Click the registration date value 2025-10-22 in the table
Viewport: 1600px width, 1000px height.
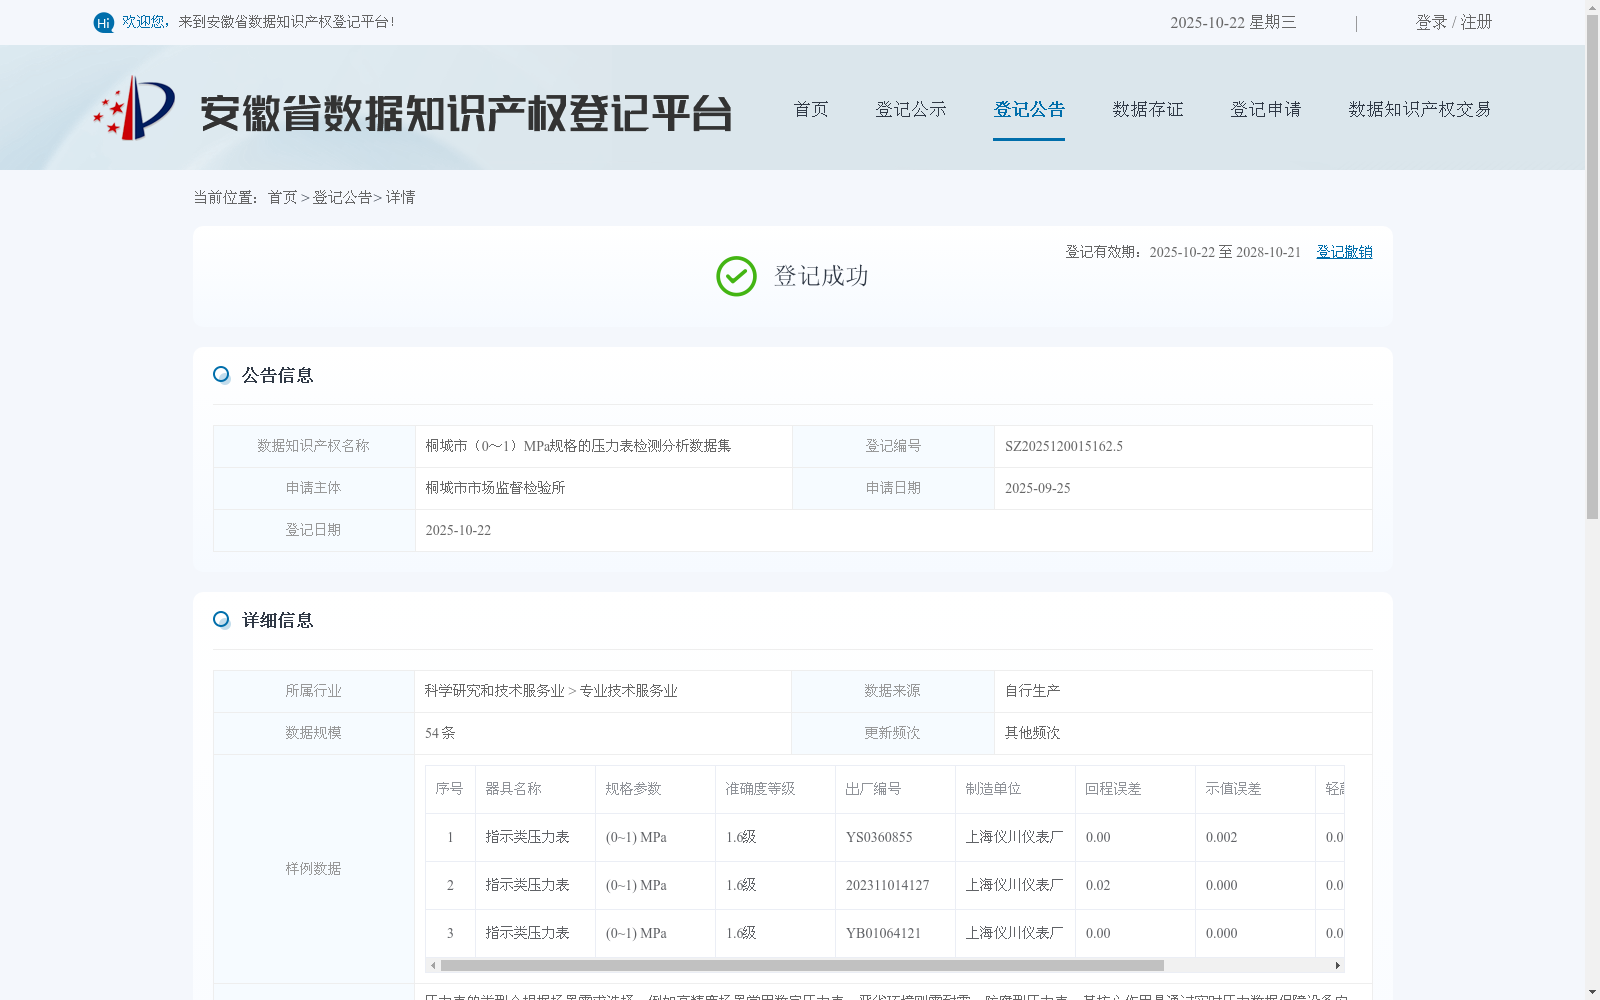[x=458, y=531]
